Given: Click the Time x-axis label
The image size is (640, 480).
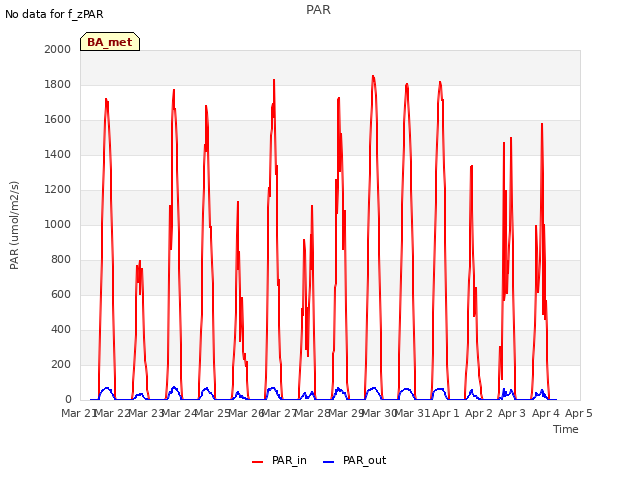Looking at the screenshot, I should (566, 429).
